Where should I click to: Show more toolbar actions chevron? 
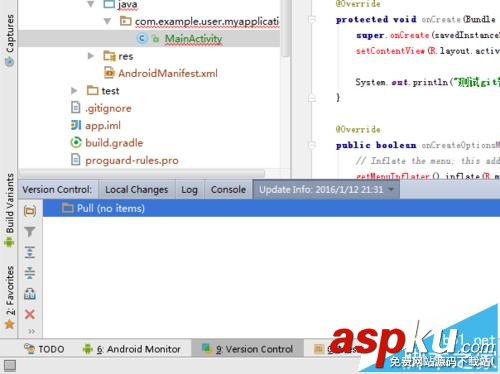(x=31, y=331)
